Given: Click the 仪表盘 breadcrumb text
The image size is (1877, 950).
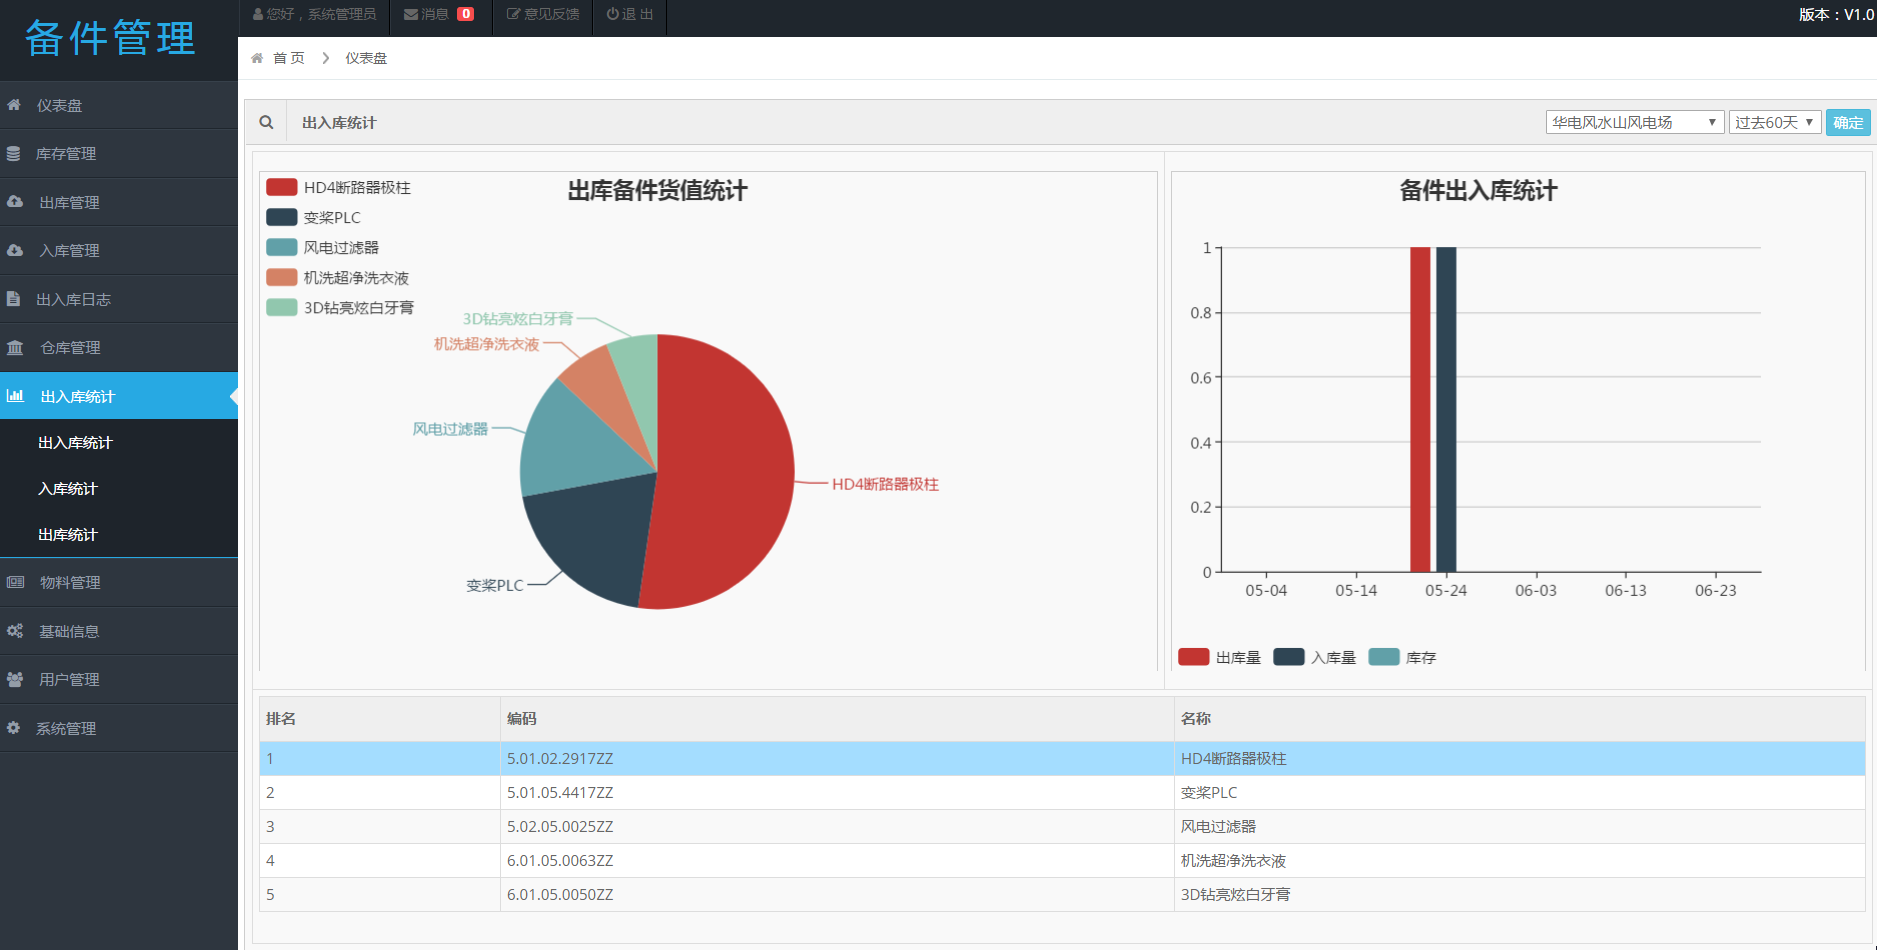Looking at the screenshot, I should pyautogui.click(x=366, y=58).
